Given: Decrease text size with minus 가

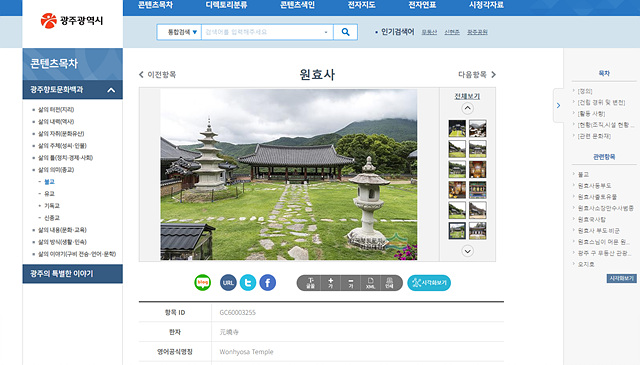Looking at the screenshot, I should click(x=351, y=283).
